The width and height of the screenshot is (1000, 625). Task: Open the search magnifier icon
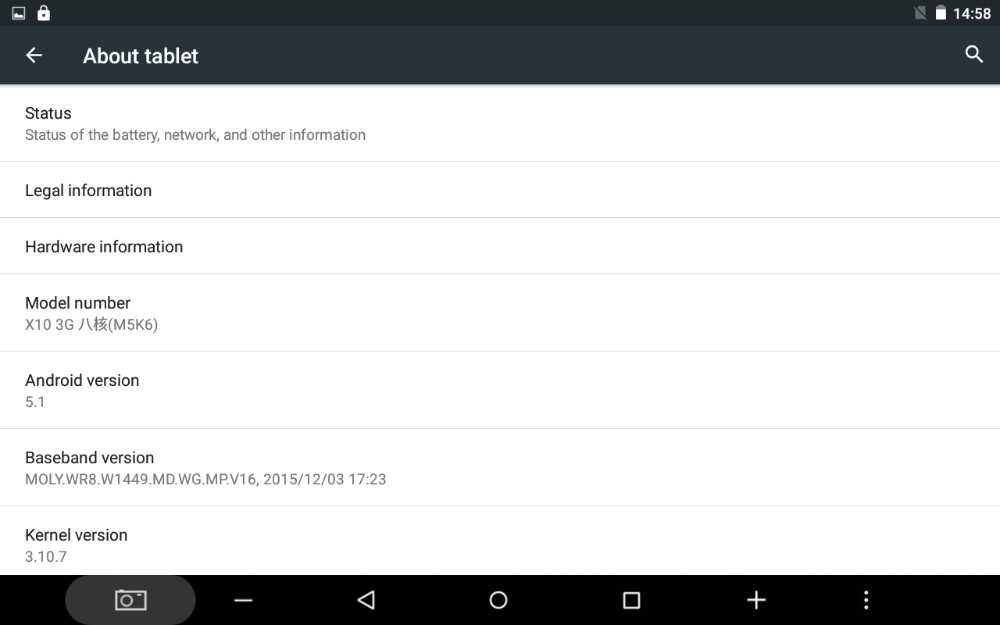pos(974,54)
